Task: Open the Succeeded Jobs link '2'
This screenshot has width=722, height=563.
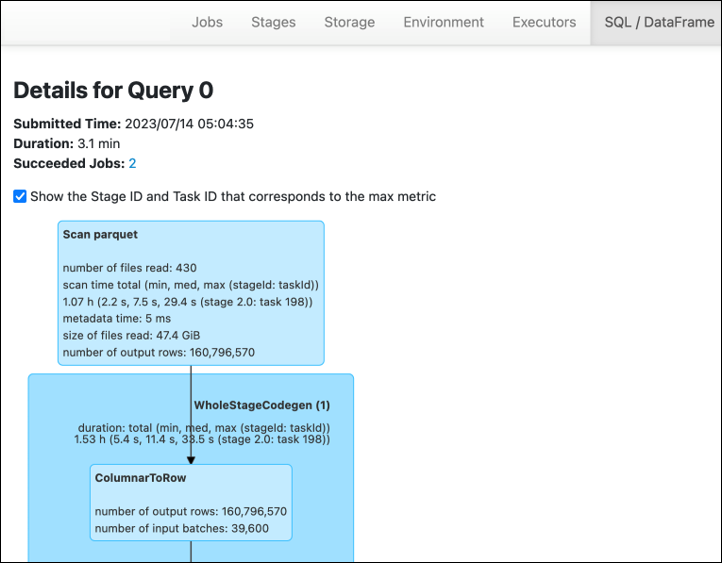Action: pos(132,163)
